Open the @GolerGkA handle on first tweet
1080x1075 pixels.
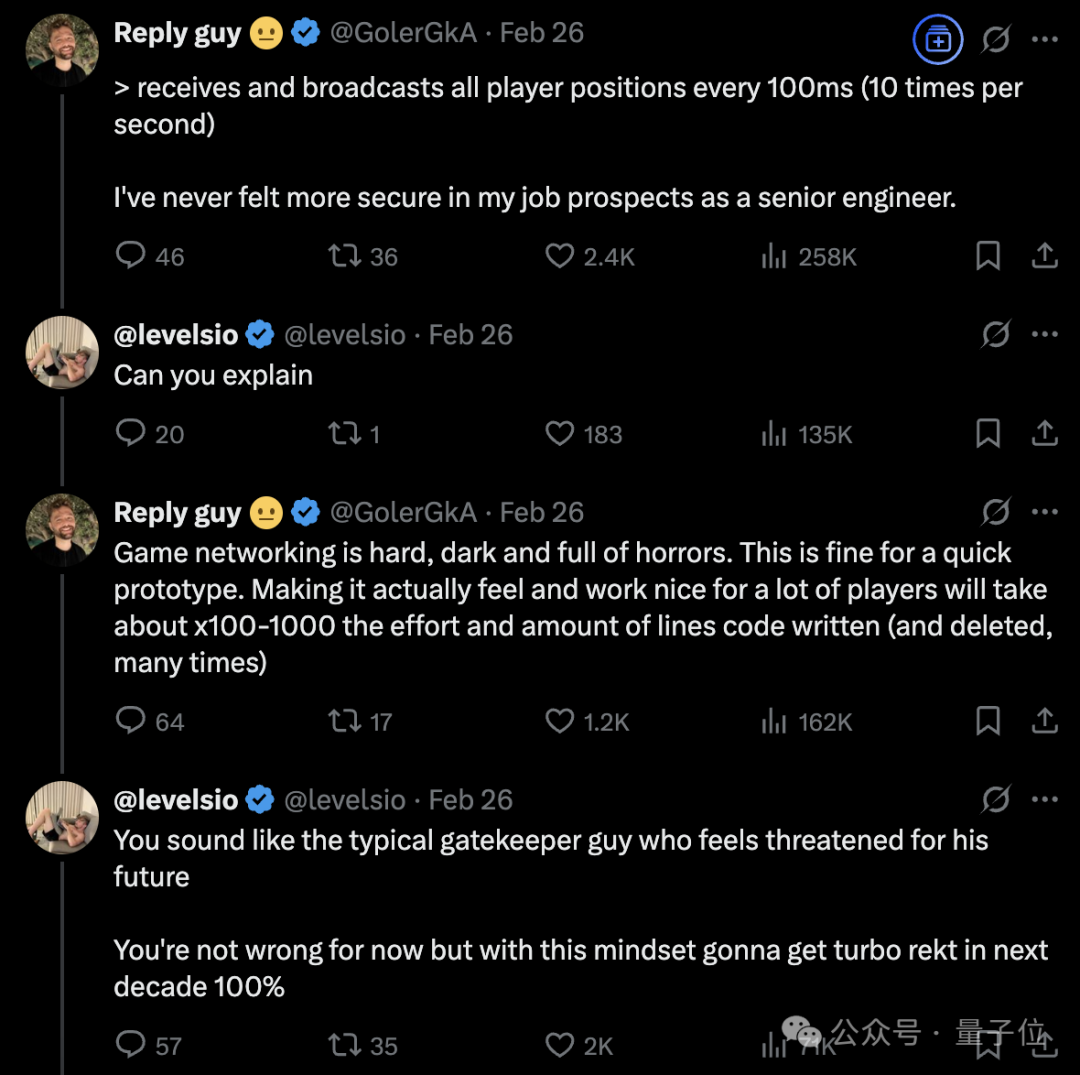click(404, 32)
